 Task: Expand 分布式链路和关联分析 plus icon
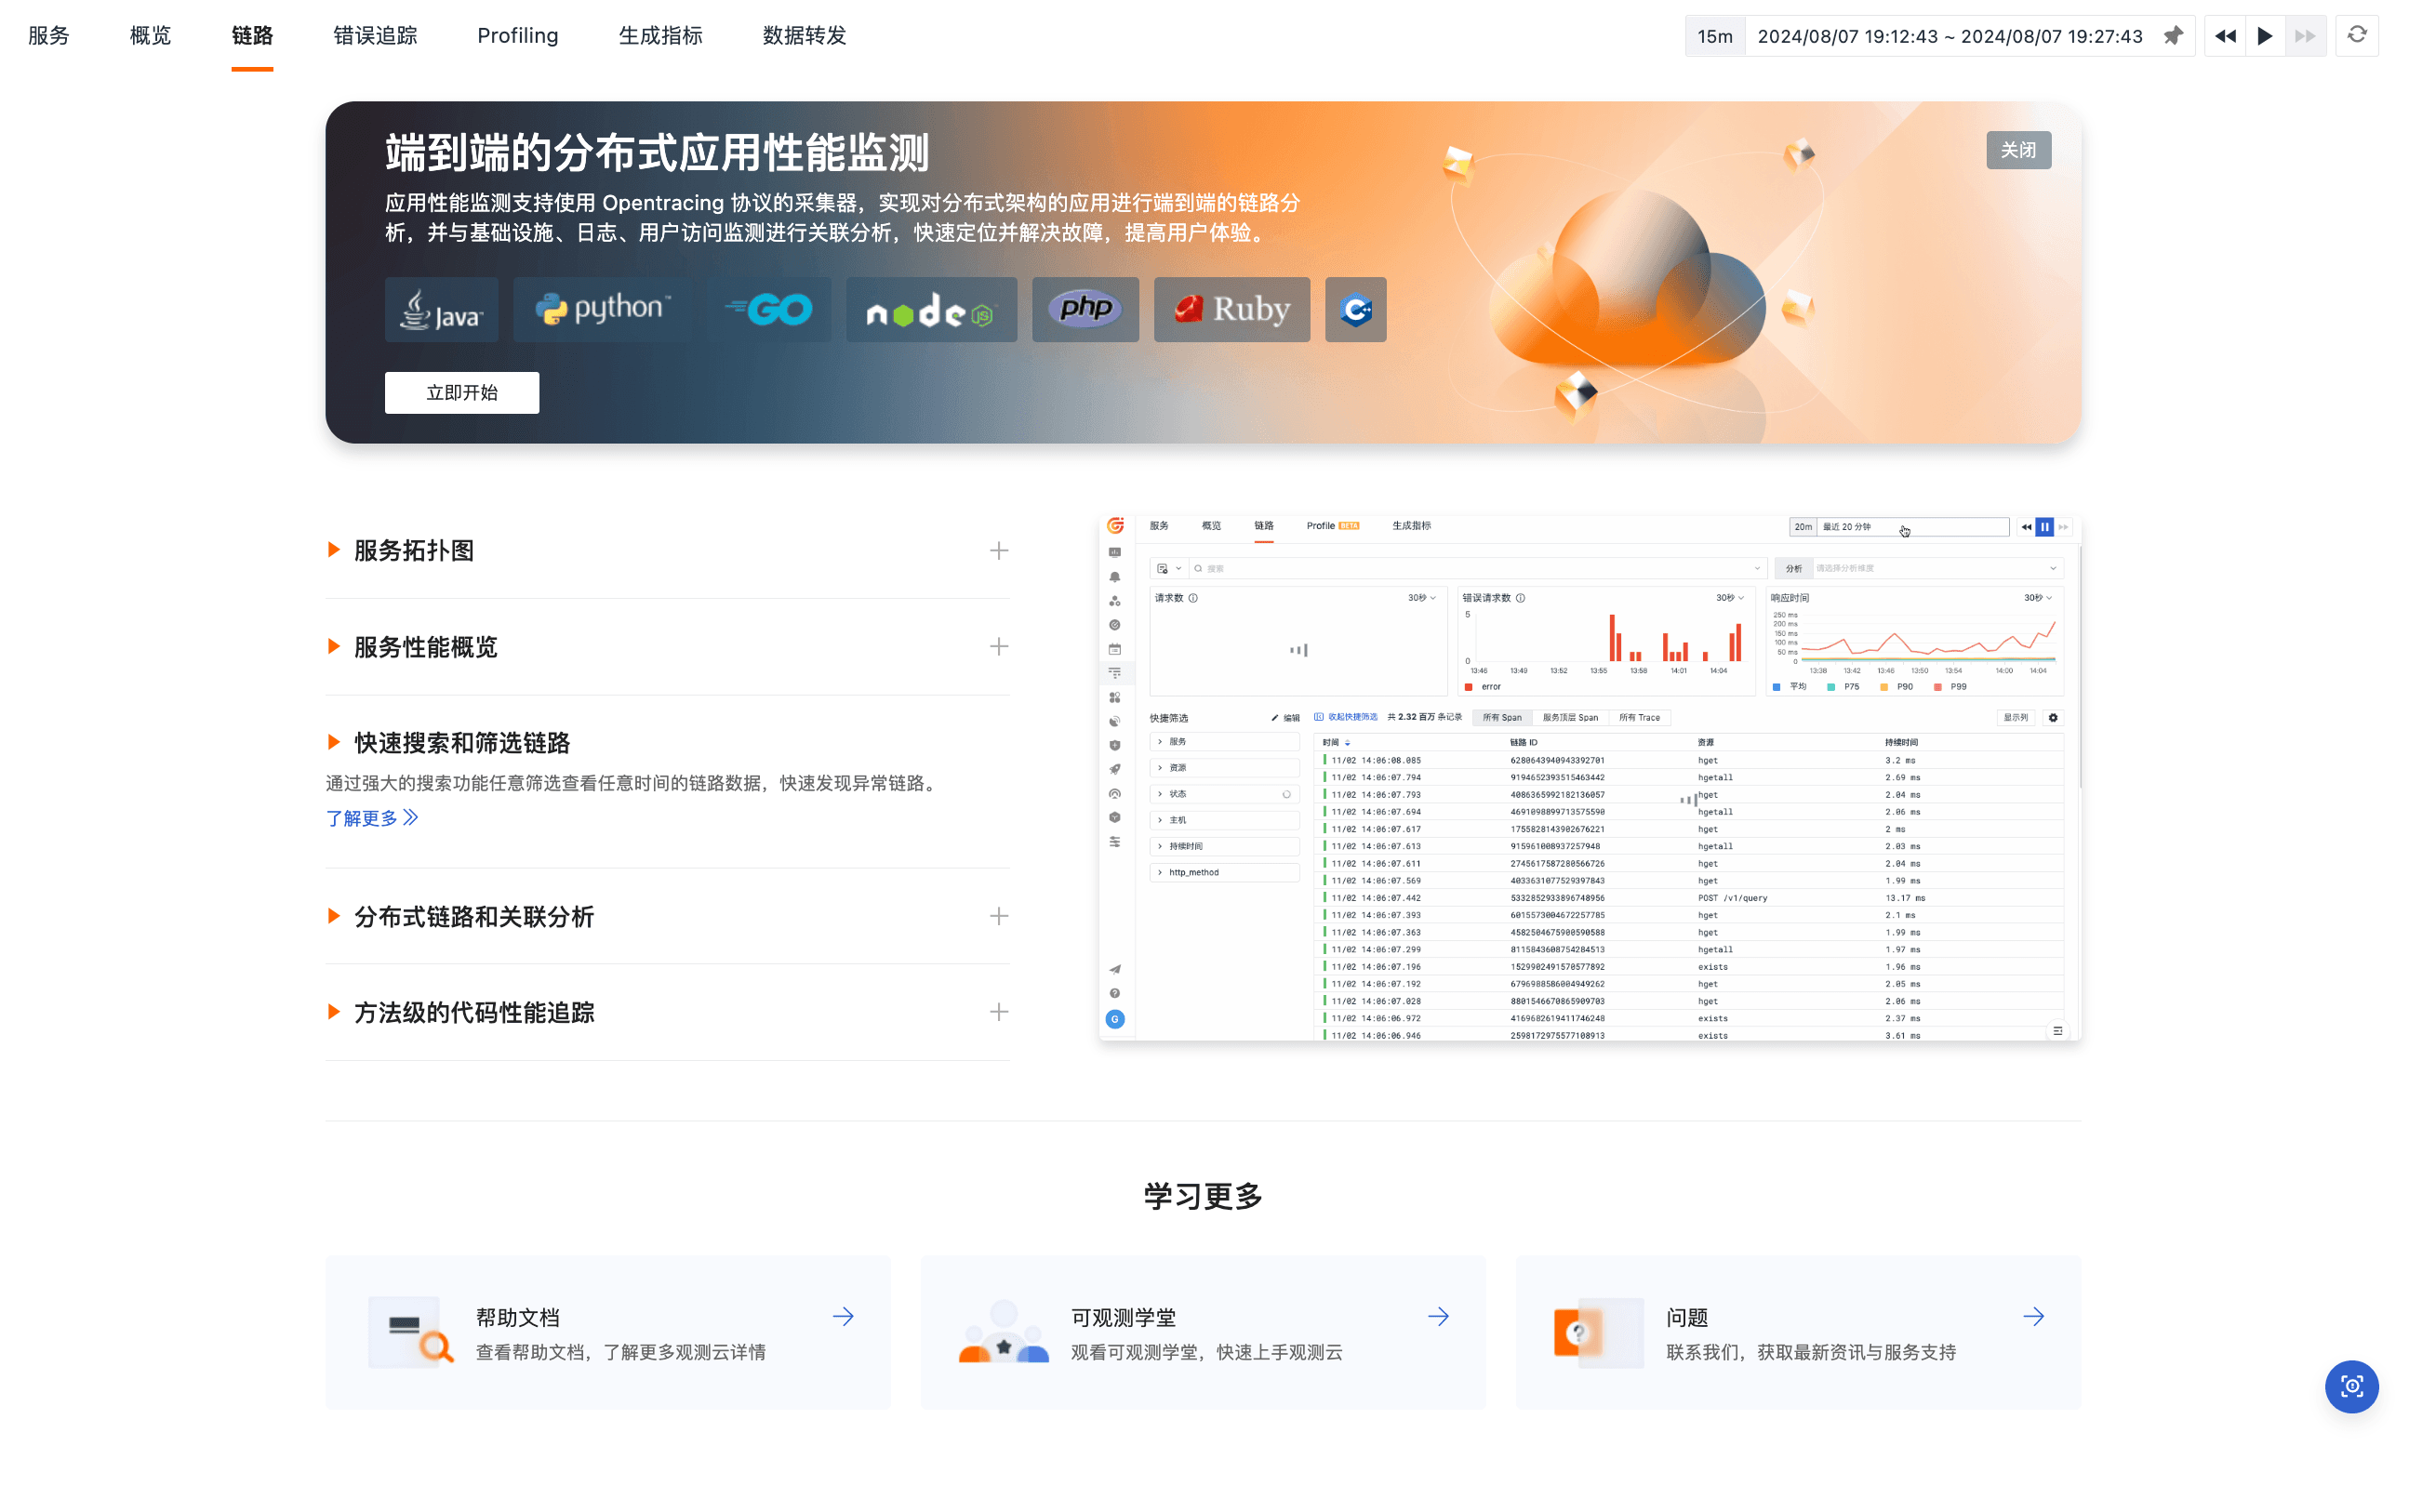point(998,917)
